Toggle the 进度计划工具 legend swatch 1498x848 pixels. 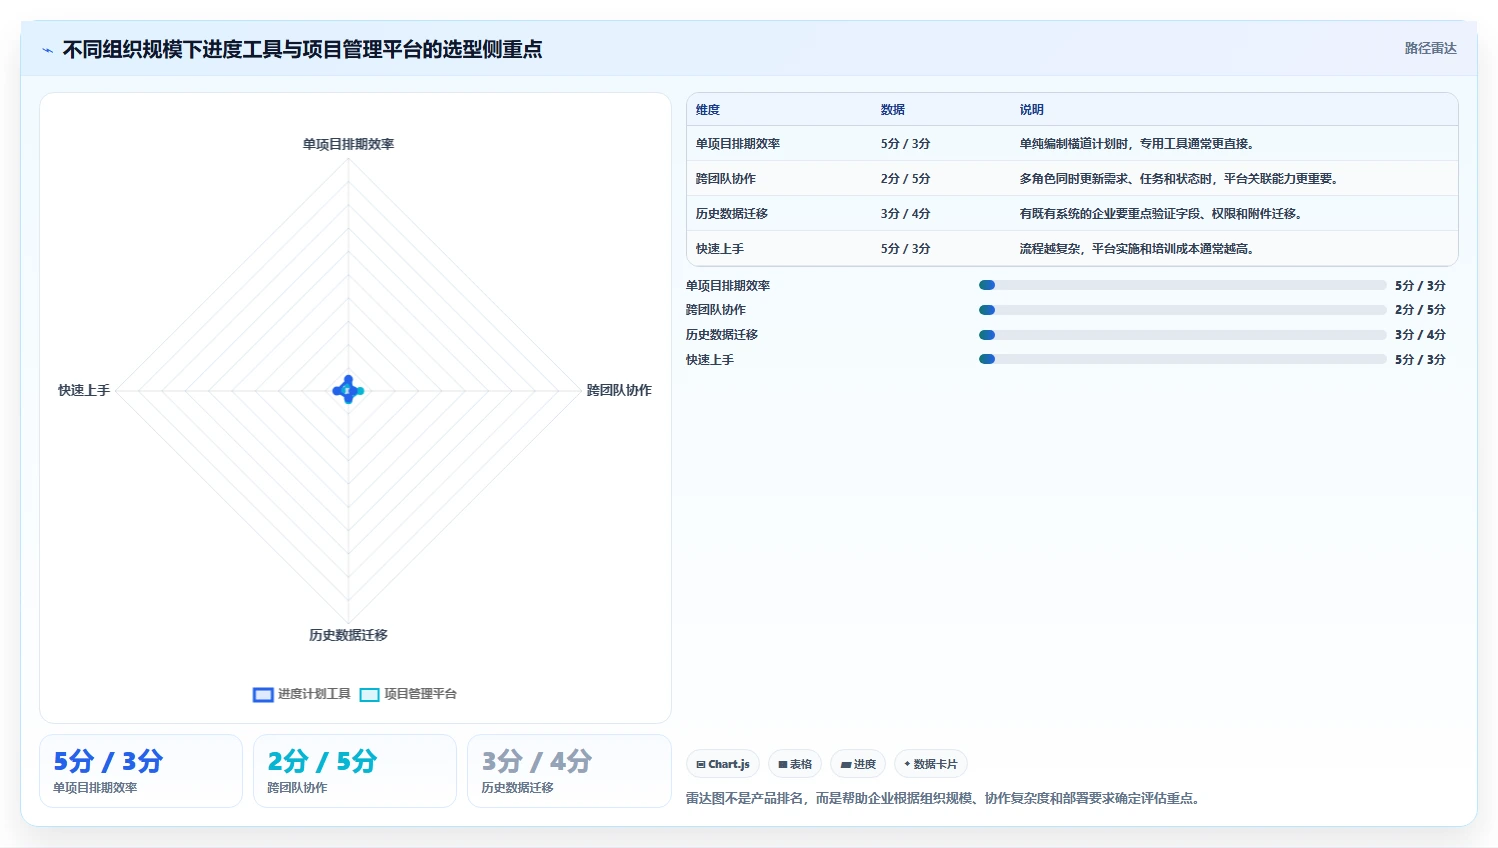click(x=263, y=694)
